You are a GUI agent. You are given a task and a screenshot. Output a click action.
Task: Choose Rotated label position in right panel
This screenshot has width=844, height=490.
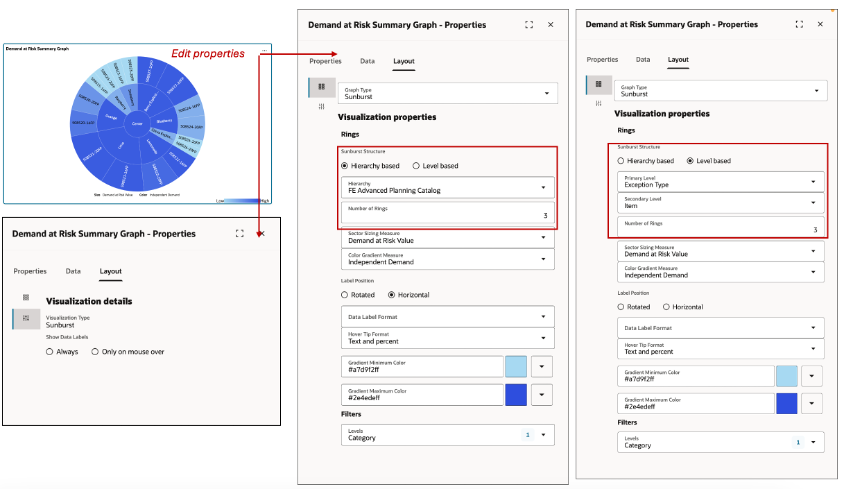[x=621, y=307]
